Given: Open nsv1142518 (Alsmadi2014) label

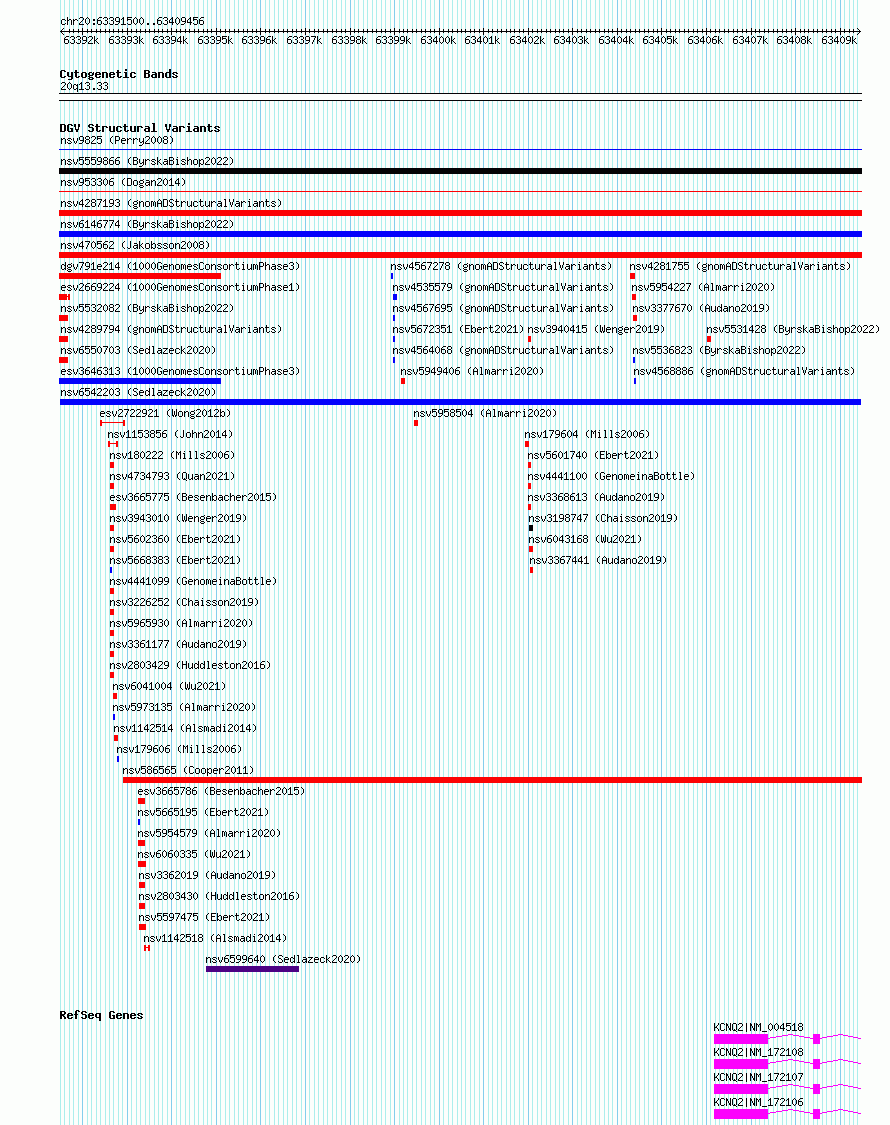Looking at the screenshot, I should [215, 938].
